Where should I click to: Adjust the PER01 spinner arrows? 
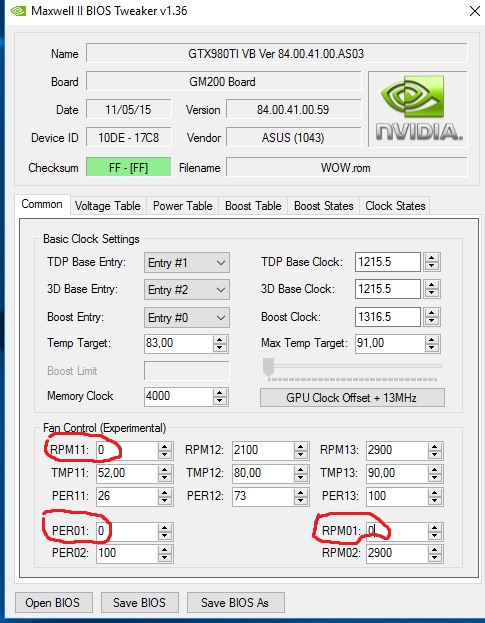click(x=165, y=532)
